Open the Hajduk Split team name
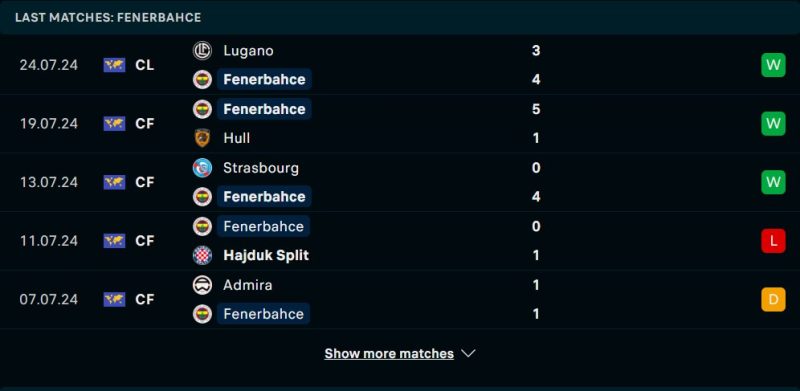 click(266, 255)
